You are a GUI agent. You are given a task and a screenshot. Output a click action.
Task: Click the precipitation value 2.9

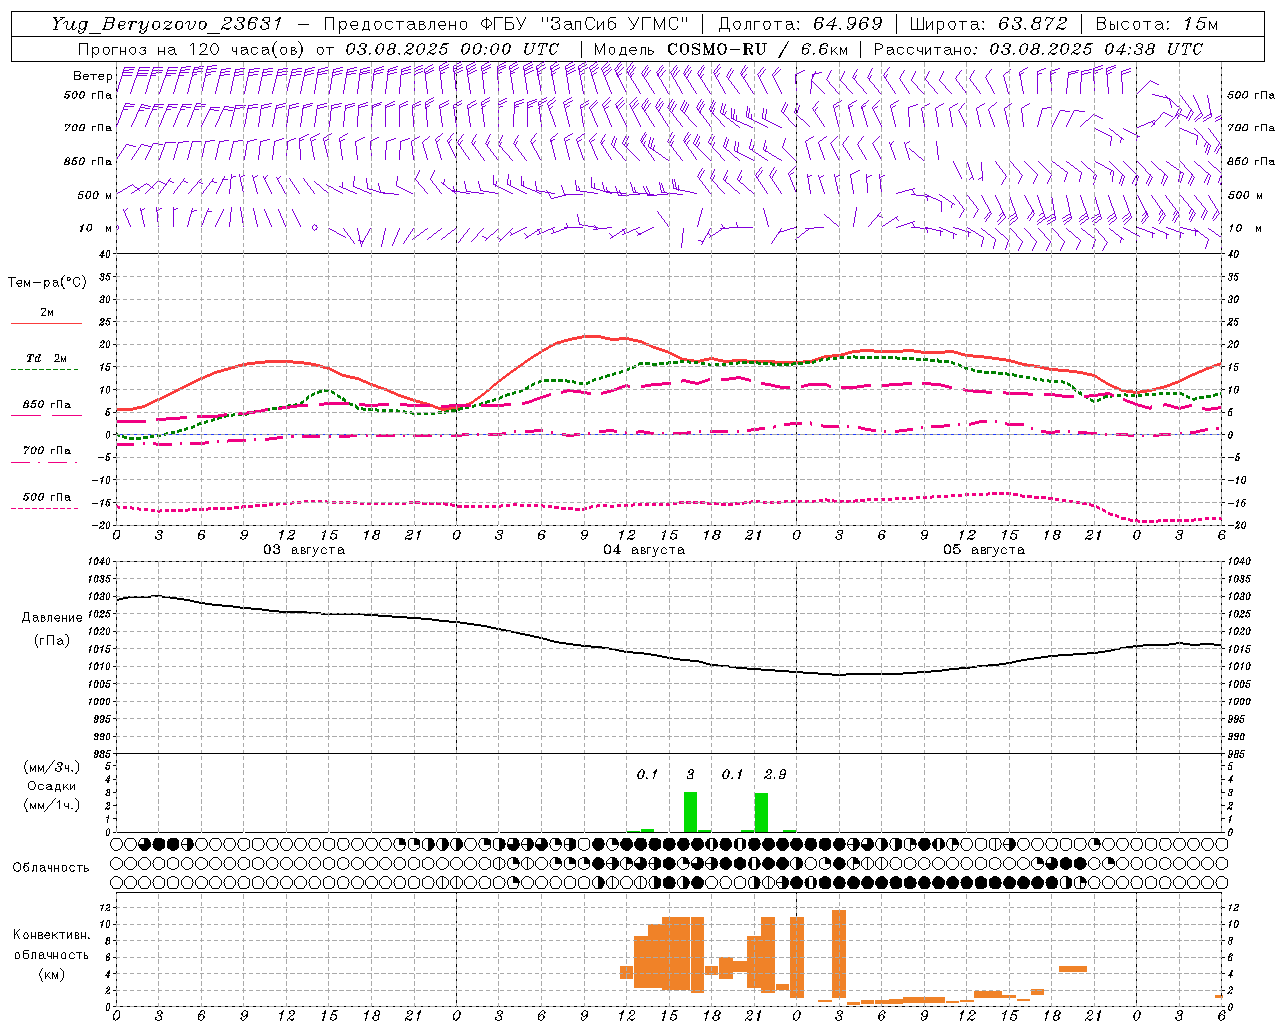pos(775,775)
